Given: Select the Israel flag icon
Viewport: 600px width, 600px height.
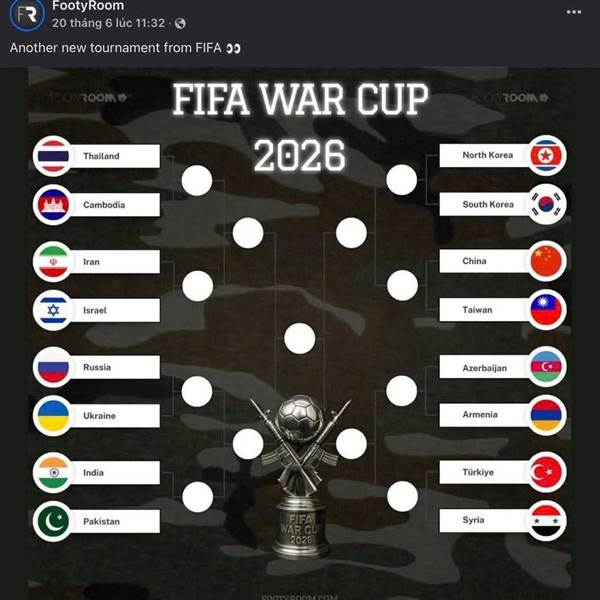Looking at the screenshot, I should click(x=53, y=310).
